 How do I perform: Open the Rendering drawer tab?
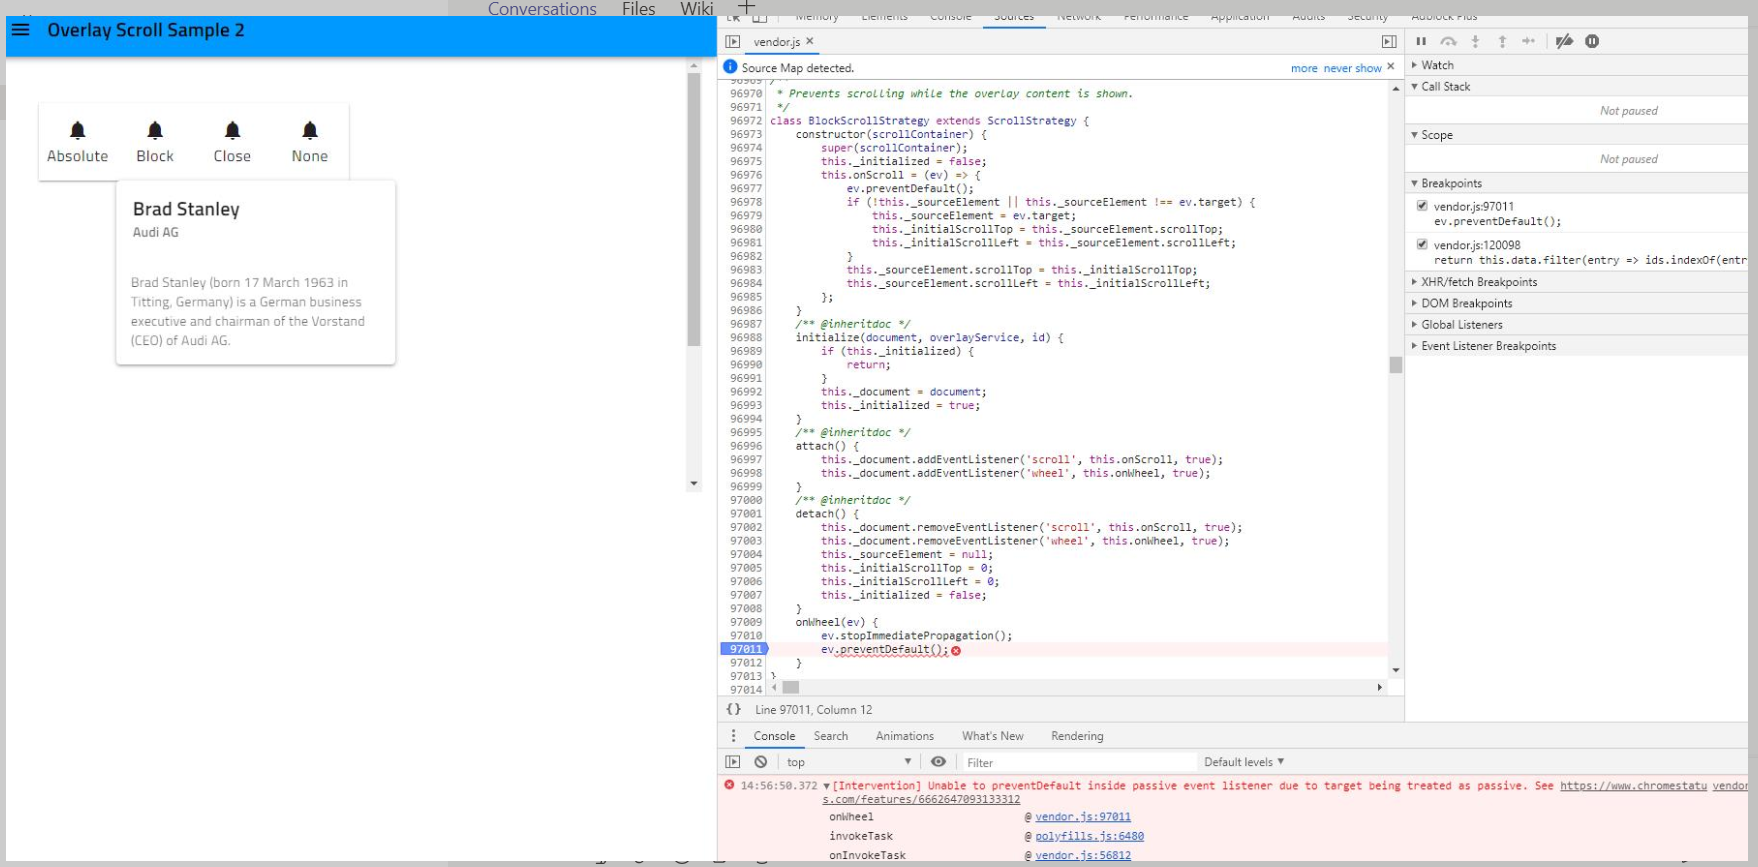coord(1077,736)
